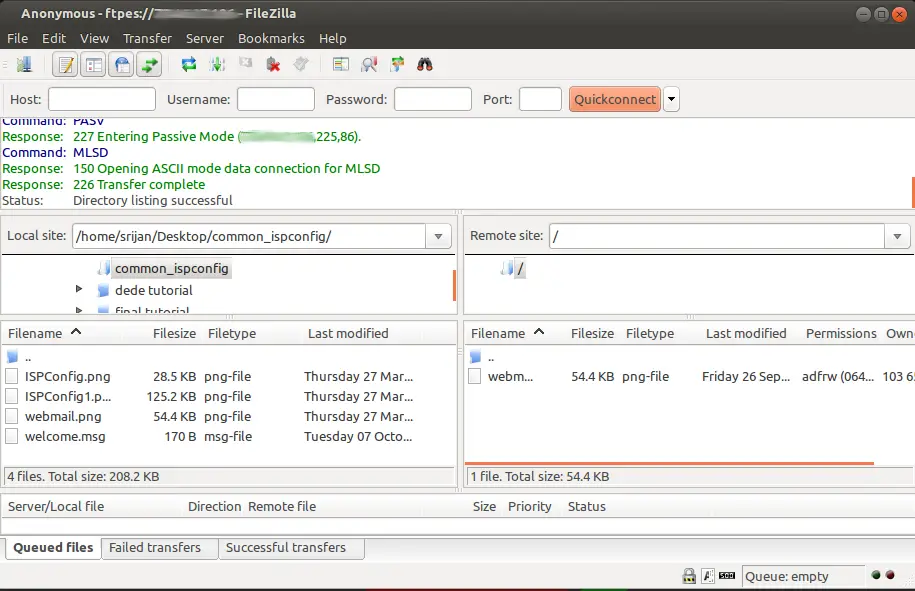Screen dimensions: 915x591
Task: Open the Quickconnect history dropdown arrow
Action: (672, 99)
